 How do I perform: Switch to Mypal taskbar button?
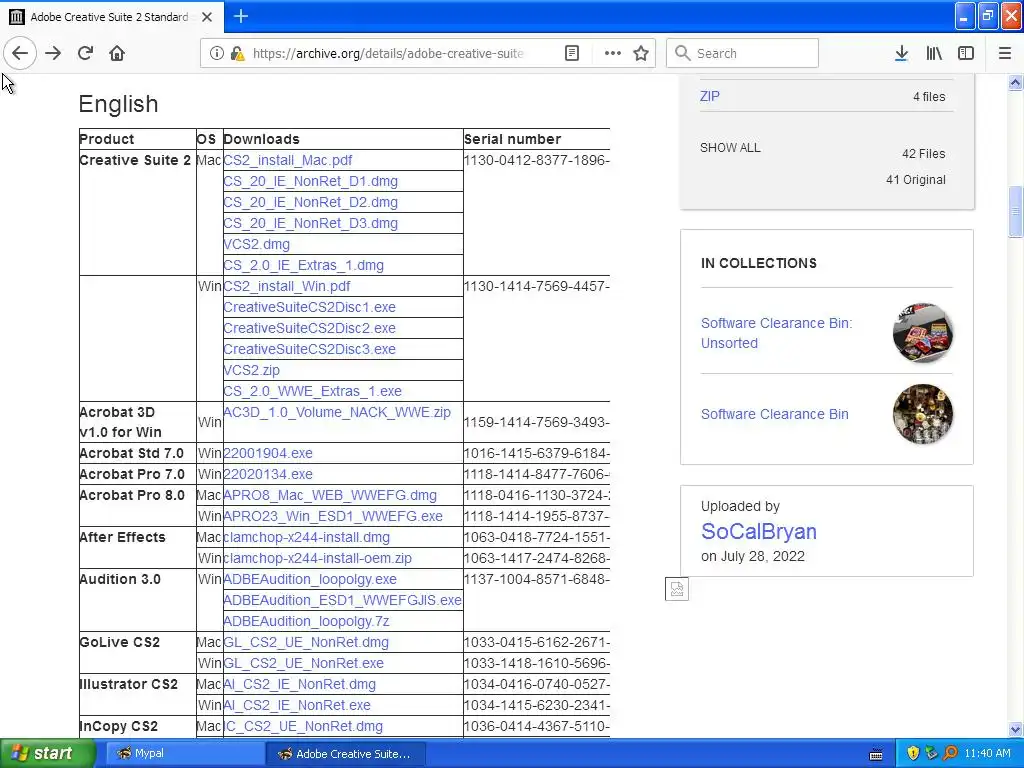pyautogui.click(x=184, y=754)
